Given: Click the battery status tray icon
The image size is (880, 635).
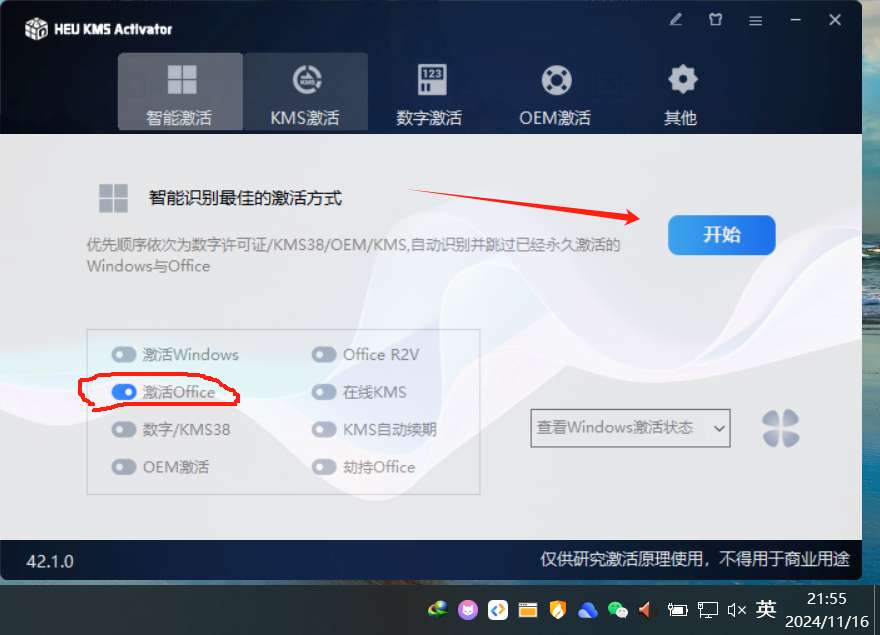Looking at the screenshot, I should click(677, 610).
